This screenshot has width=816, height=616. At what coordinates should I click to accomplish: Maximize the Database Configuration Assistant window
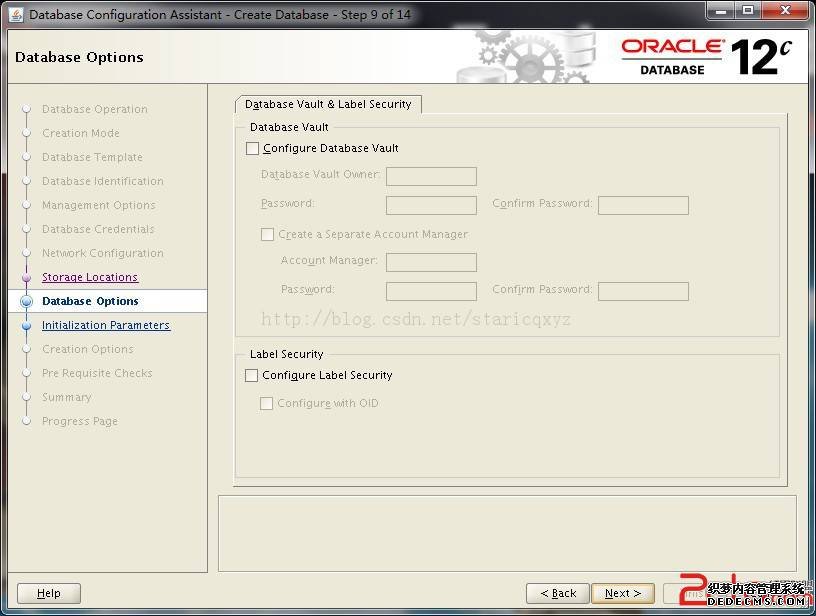tap(747, 11)
